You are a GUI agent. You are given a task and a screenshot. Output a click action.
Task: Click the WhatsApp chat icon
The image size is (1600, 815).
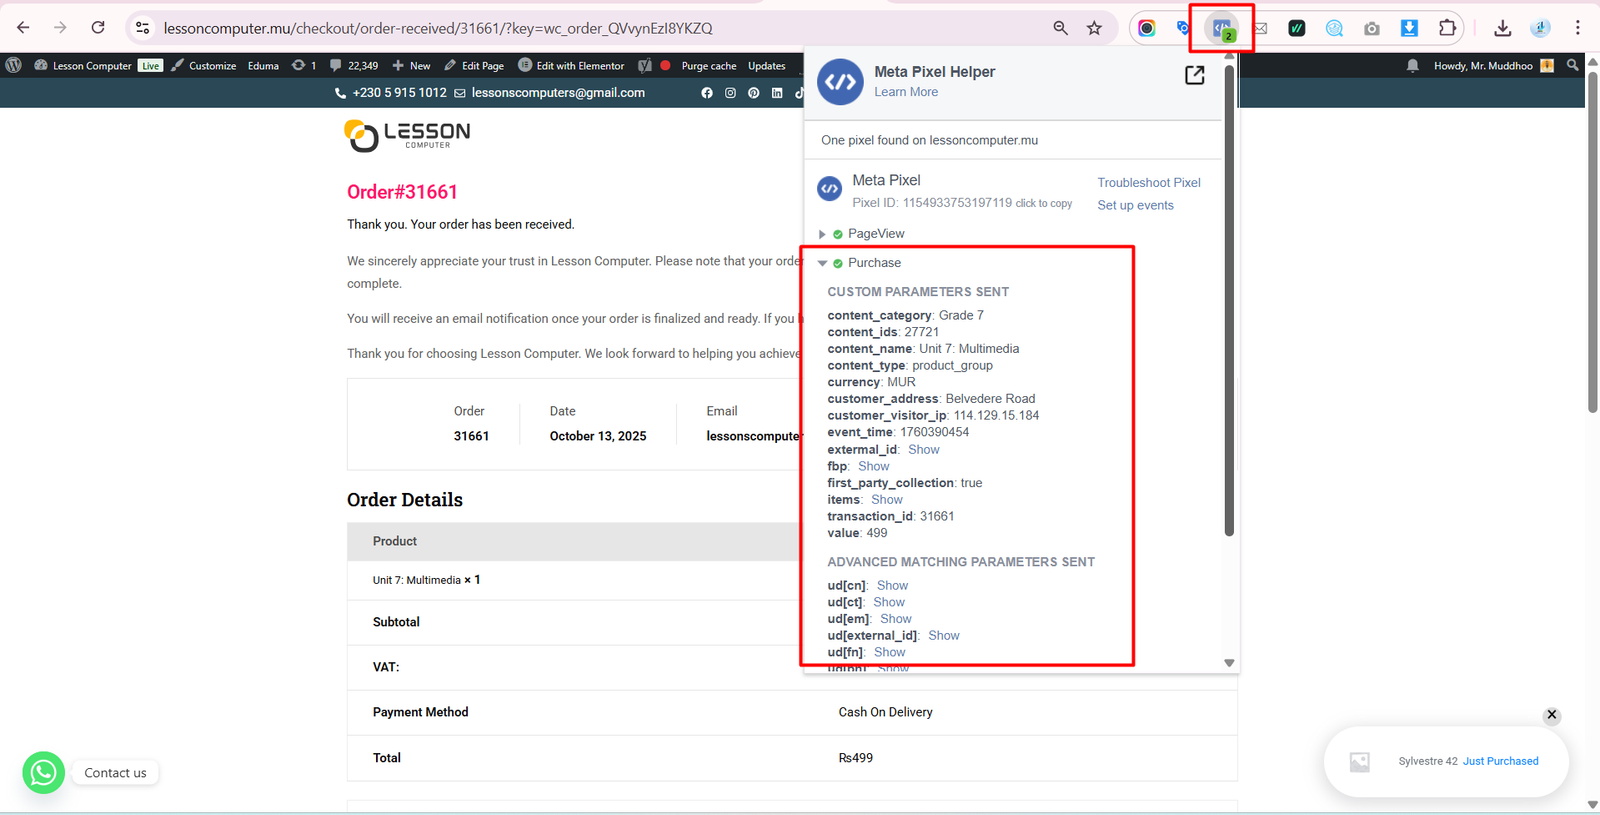tap(44, 772)
